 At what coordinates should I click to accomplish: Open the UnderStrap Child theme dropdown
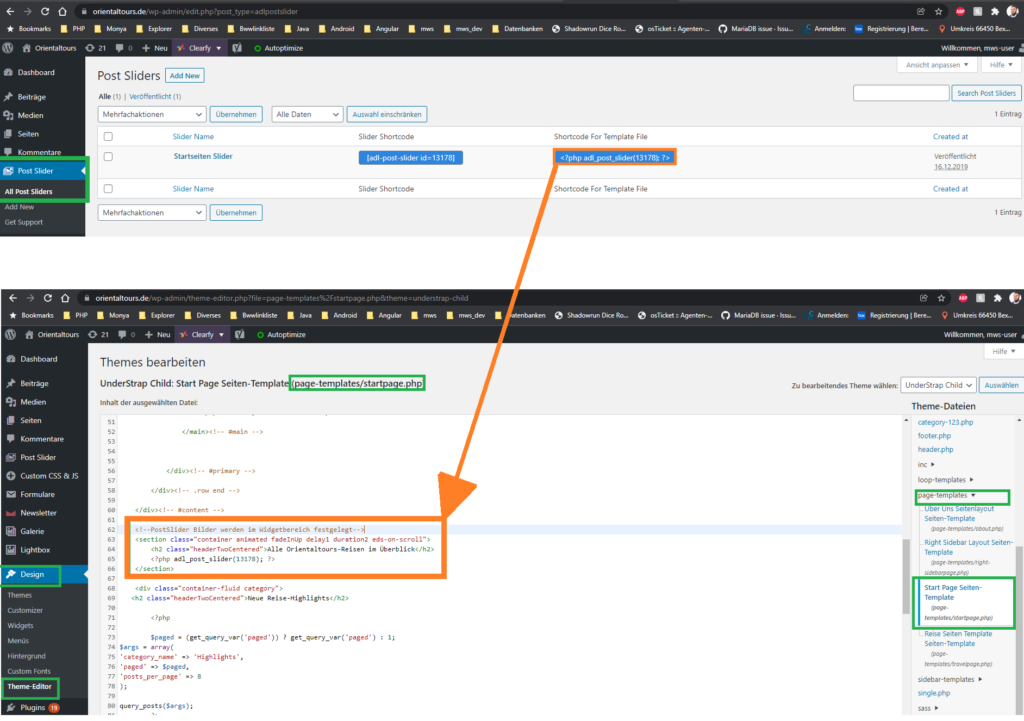[x=937, y=385]
